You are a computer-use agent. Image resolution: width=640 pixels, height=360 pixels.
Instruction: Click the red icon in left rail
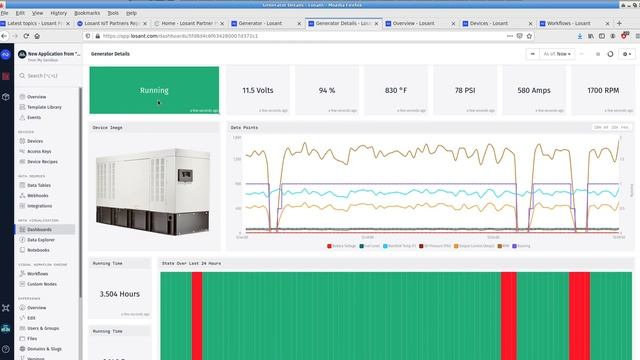click(x=6, y=76)
